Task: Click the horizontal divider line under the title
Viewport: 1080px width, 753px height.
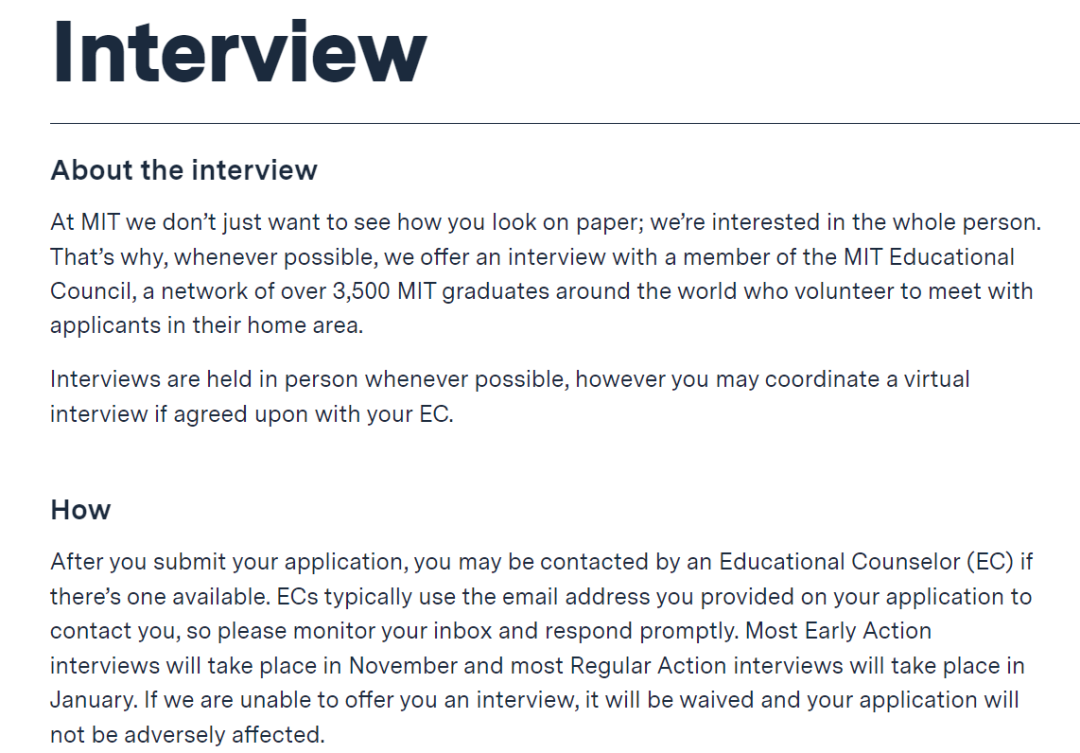Action: tap(565, 123)
